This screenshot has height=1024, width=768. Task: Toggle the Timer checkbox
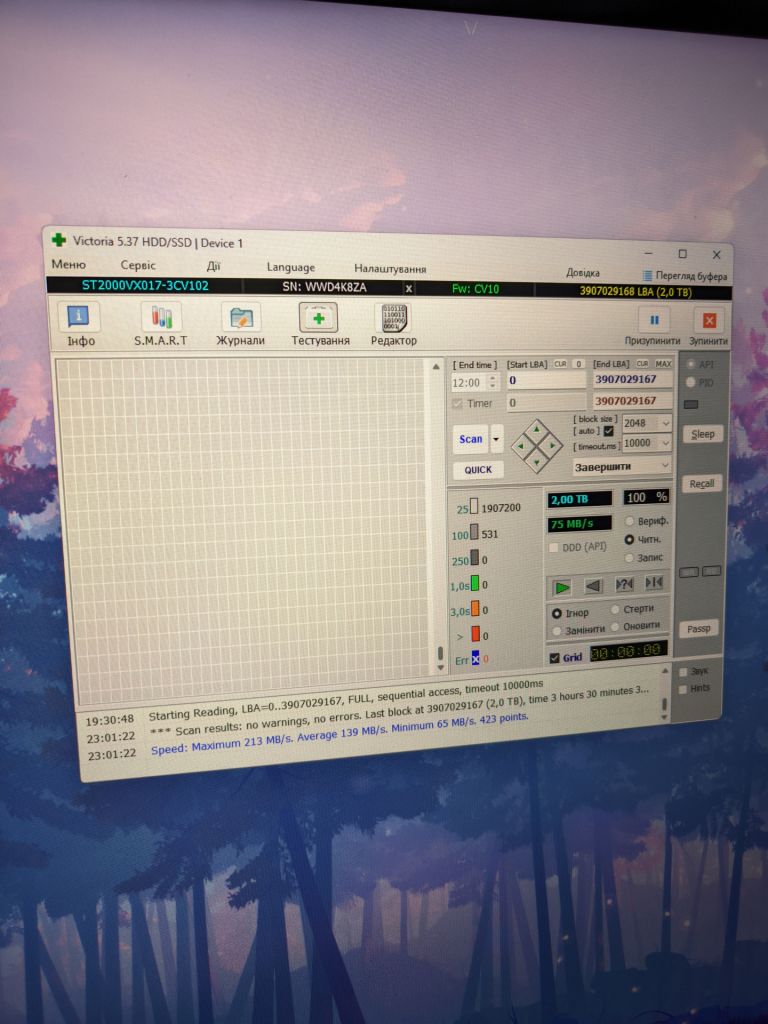point(457,404)
